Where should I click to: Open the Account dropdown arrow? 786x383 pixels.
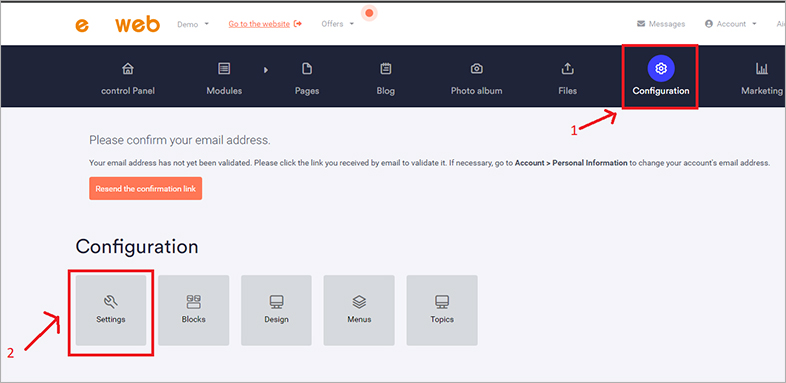pos(754,24)
